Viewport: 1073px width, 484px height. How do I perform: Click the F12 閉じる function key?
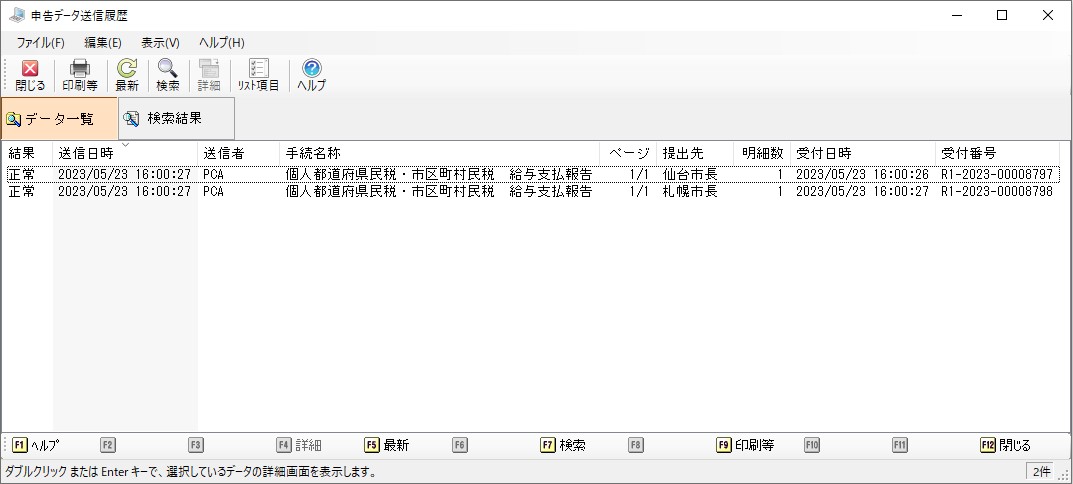coord(1005,445)
